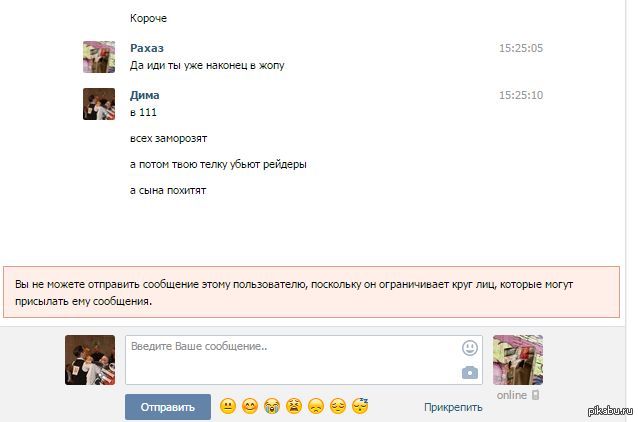Insert the first neutral face emoji
Screen dimensions: 638x422
[227, 406]
